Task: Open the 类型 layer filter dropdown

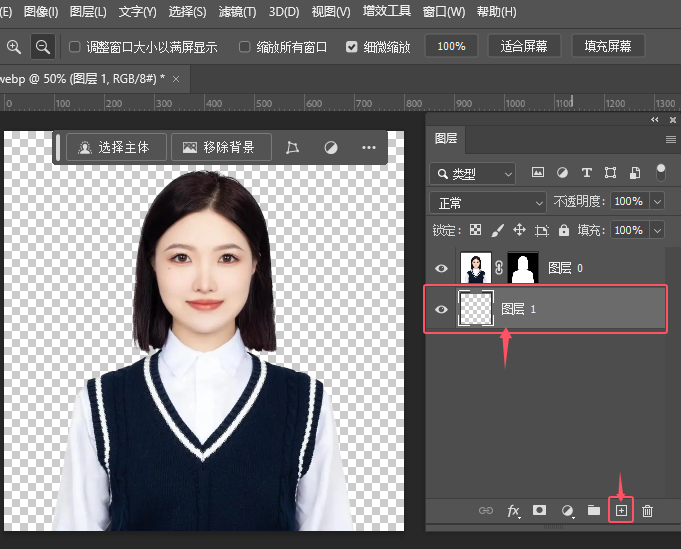Action: [473, 174]
